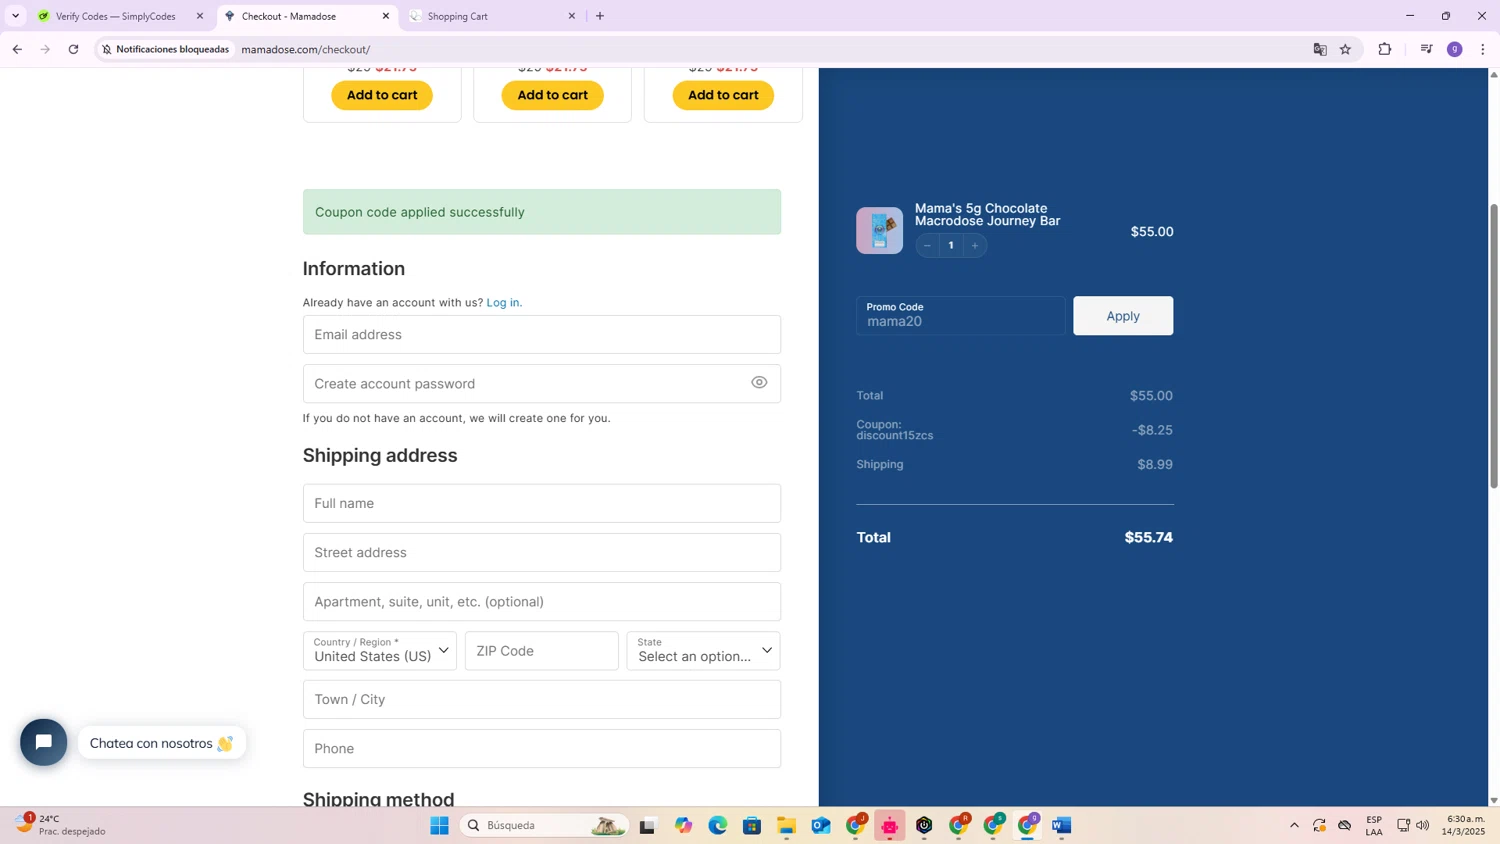Screen dimensions: 1500x844
Task: Open the clock and date panel
Action: pyautogui.click(x=1465, y=825)
